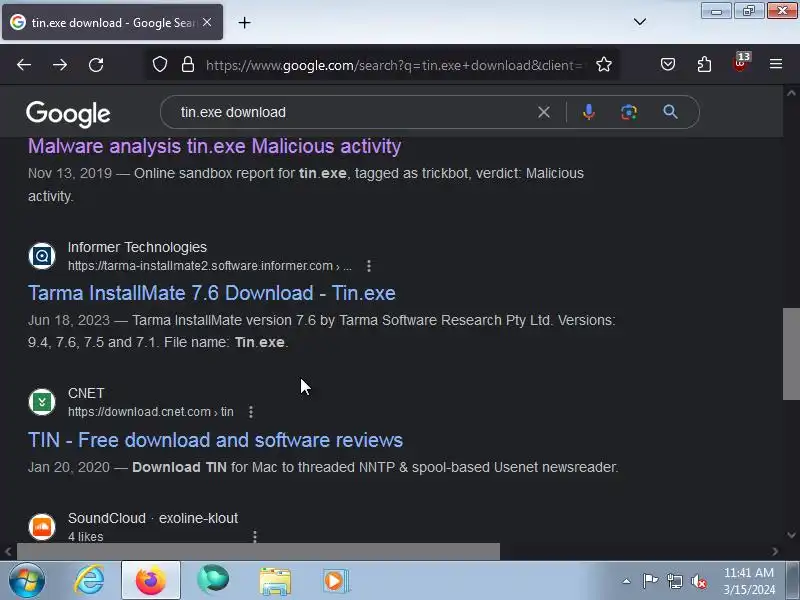Search by image with Google Lens

coord(629,112)
